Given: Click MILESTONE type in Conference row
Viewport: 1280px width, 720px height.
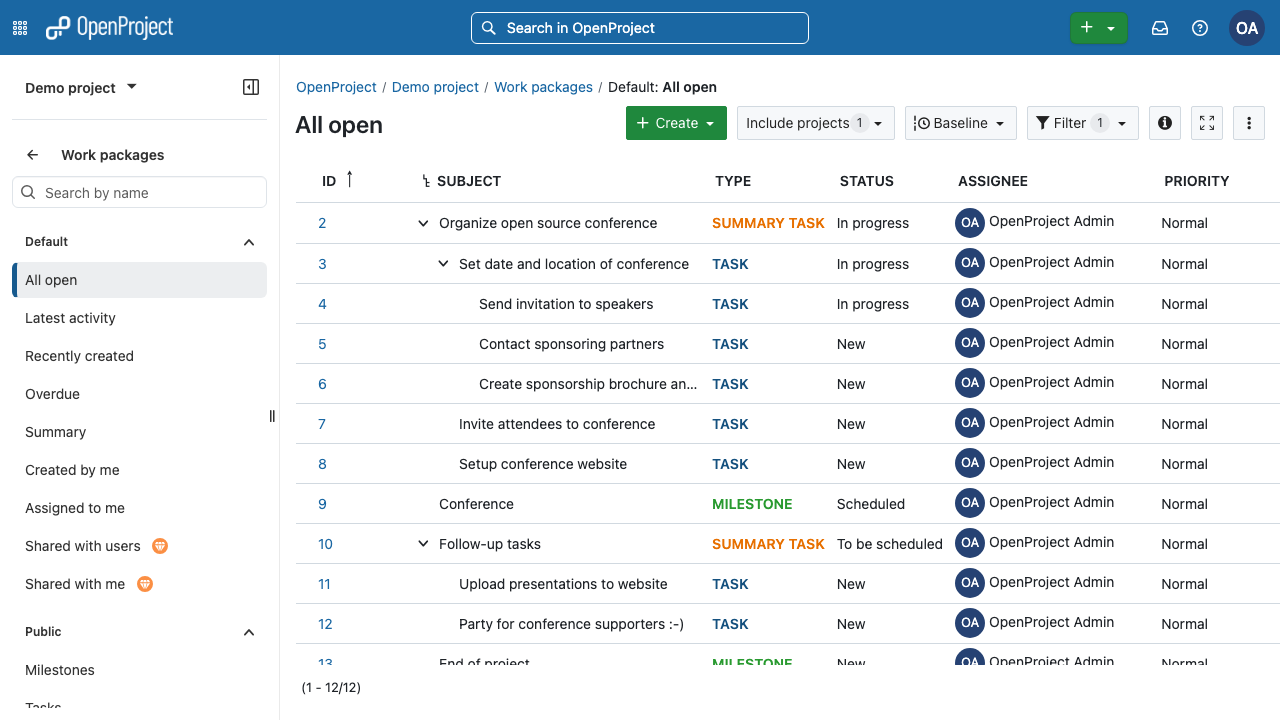Looking at the screenshot, I should [752, 504].
